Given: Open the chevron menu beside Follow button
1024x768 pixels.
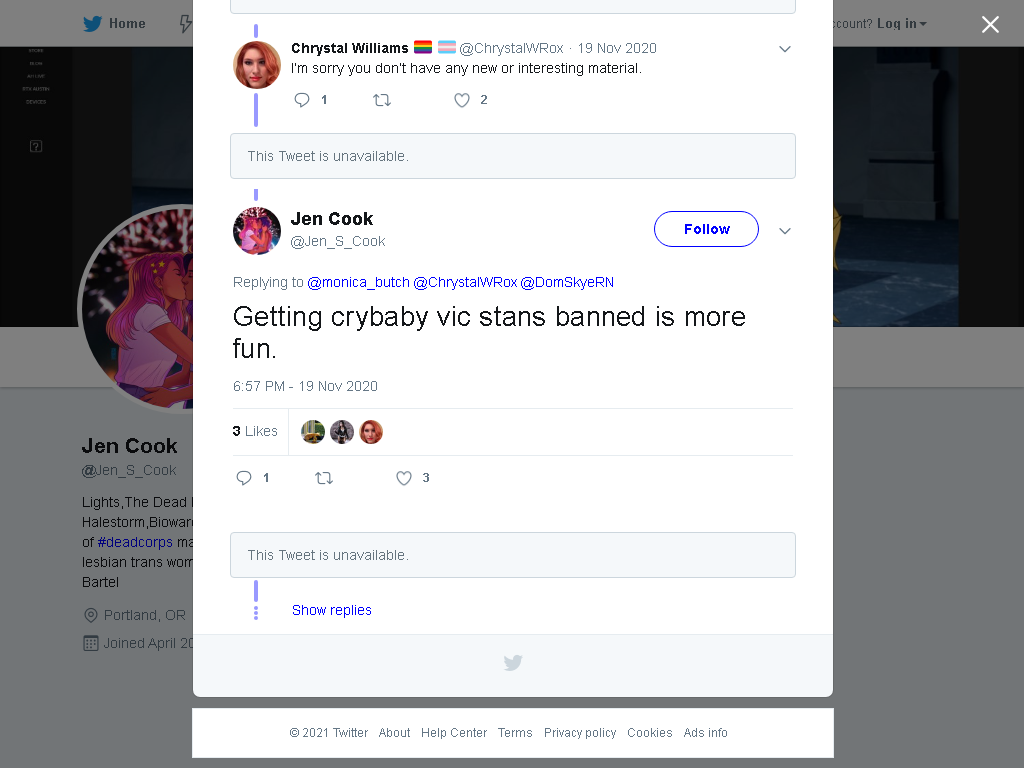Looking at the screenshot, I should tap(785, 231).
